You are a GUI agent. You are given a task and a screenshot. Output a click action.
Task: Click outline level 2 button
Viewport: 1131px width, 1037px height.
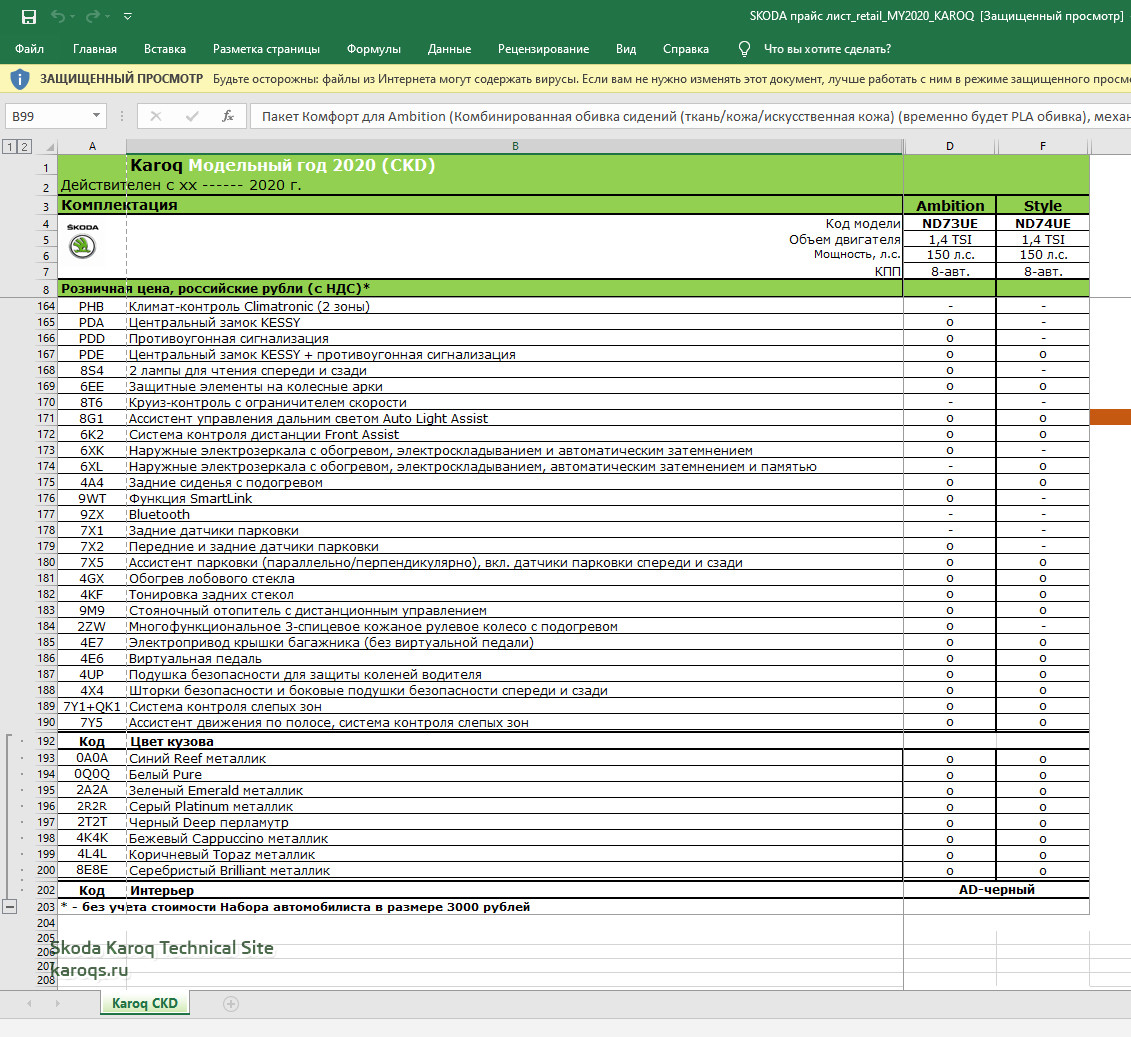[x=24, y=147]
